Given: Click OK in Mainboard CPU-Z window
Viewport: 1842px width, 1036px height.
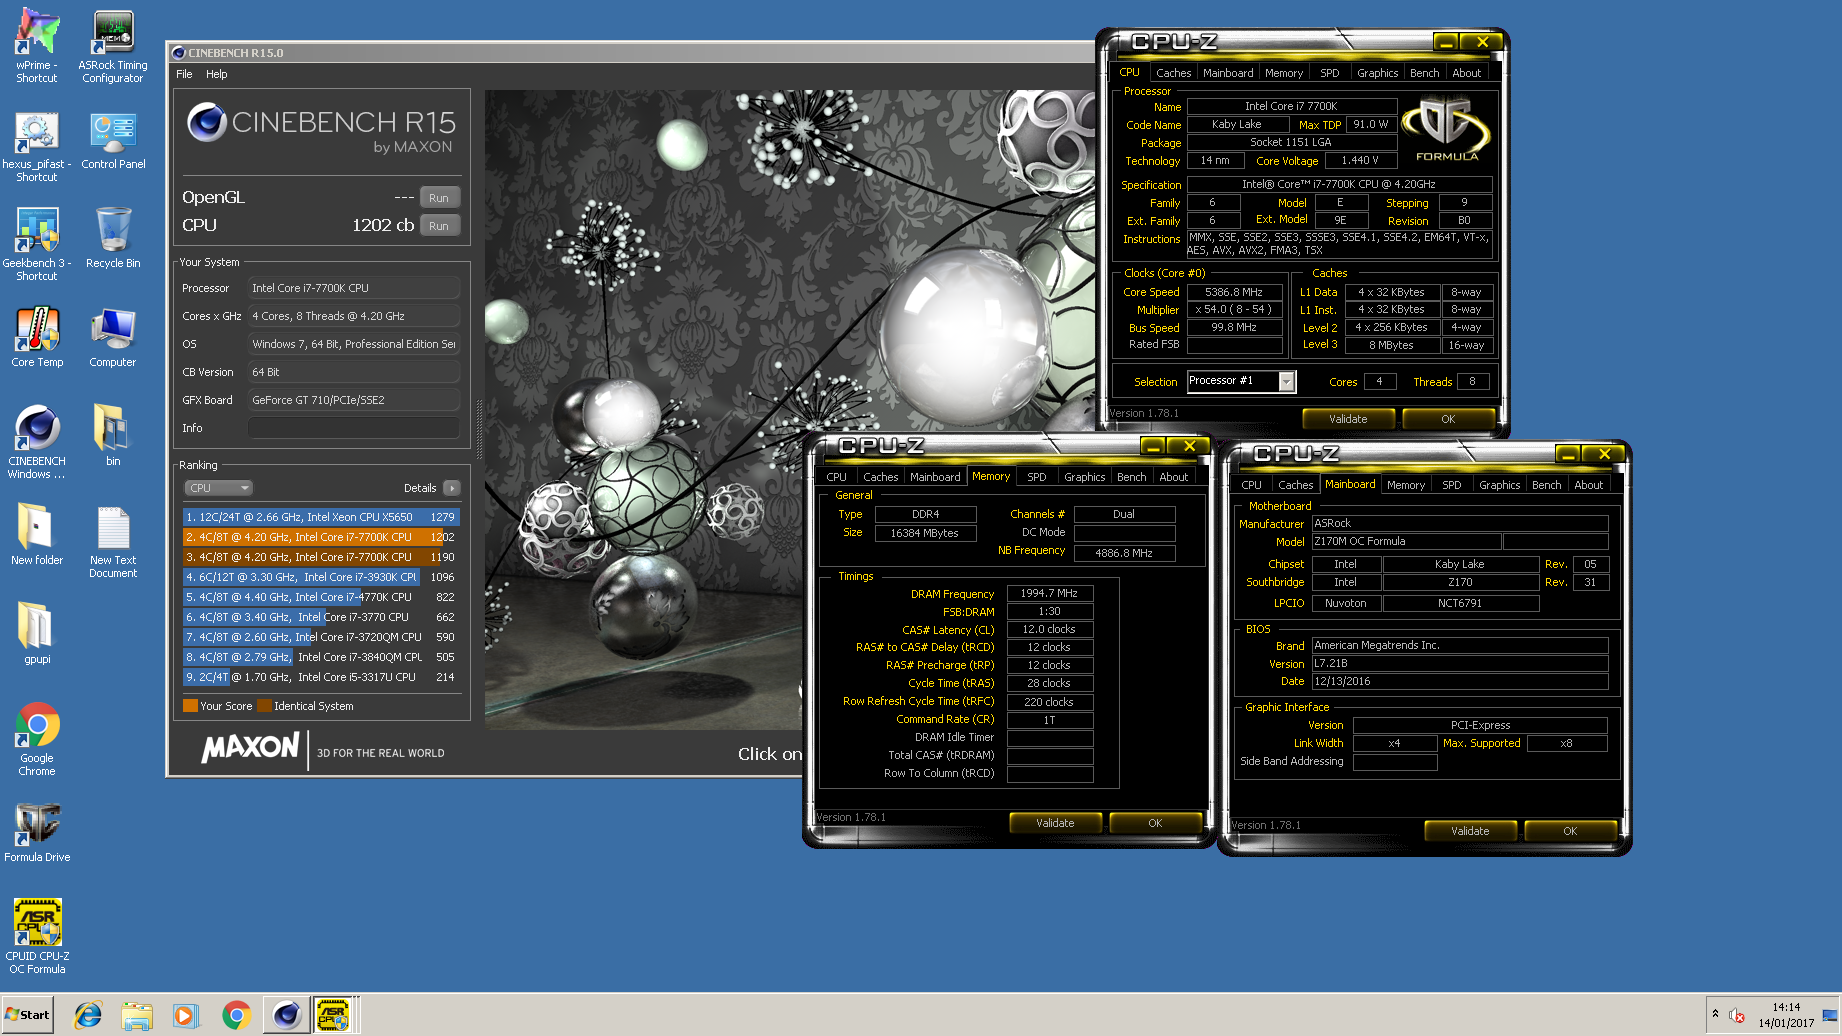Looking at the screenshot, I should coord(1570,831).
